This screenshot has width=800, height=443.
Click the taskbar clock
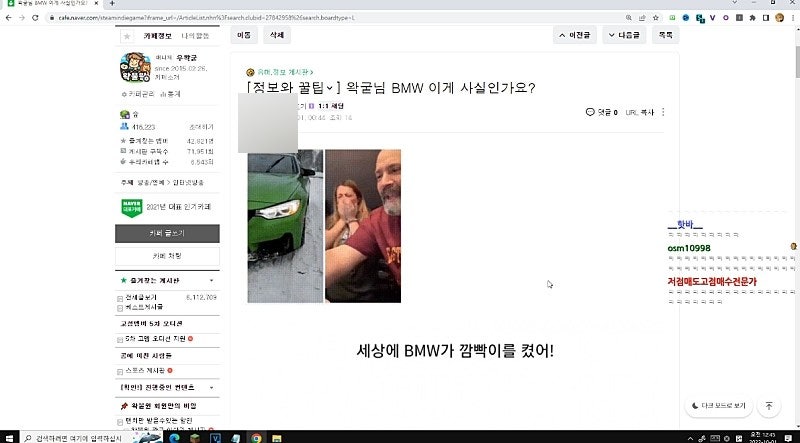point(761,438)
